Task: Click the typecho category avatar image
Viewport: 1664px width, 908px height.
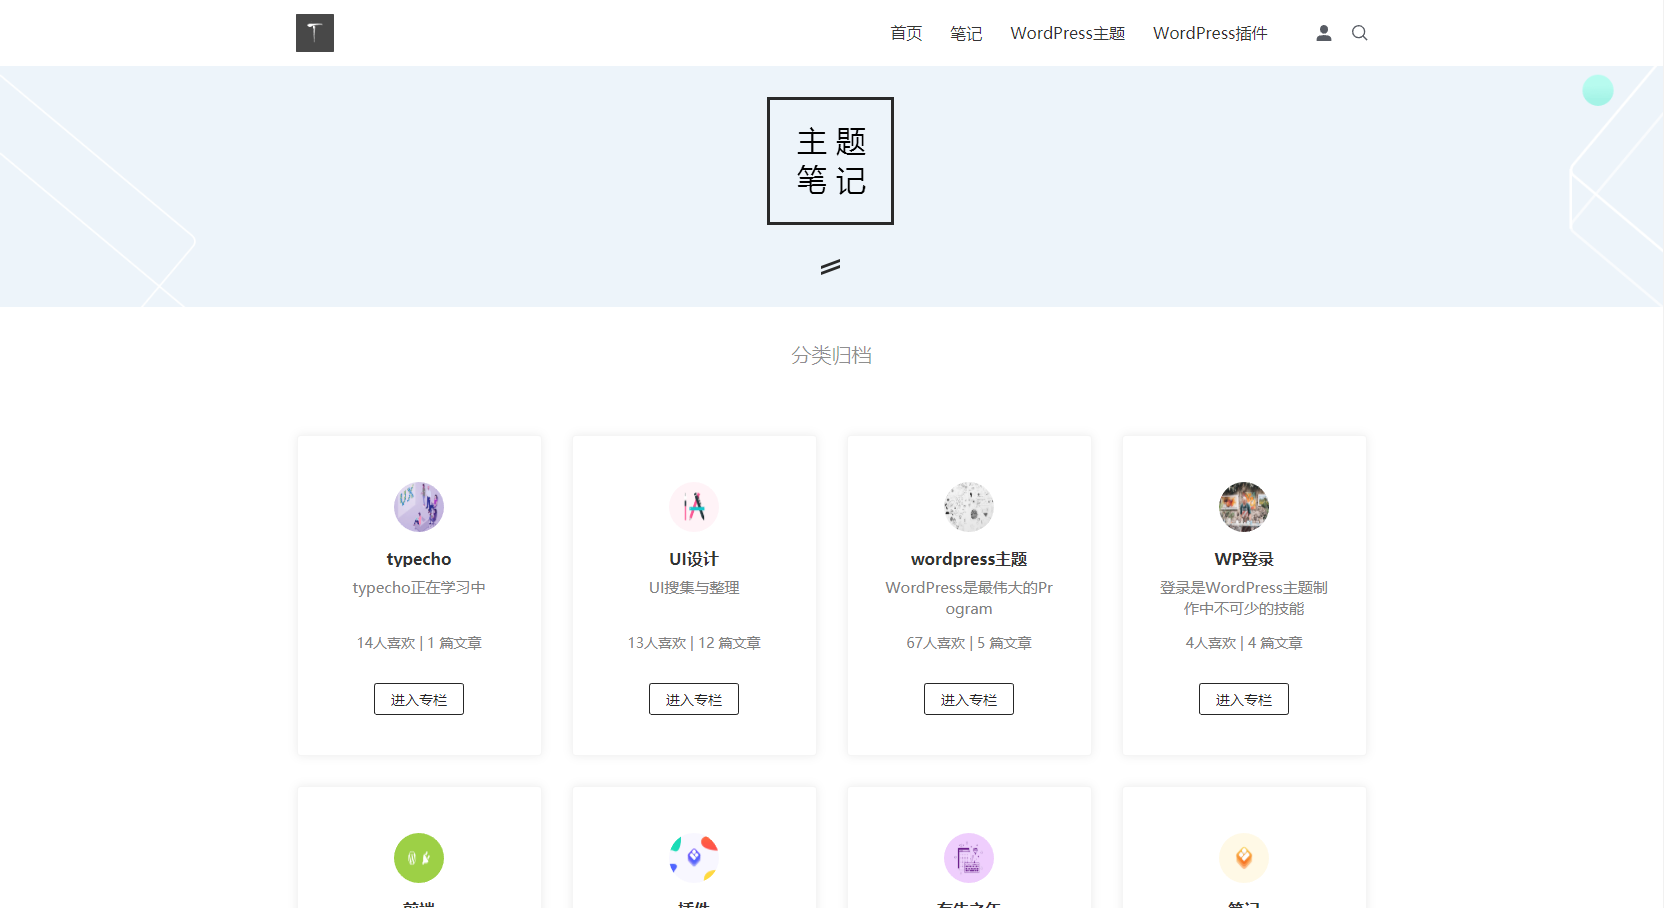Action: point(419,506)
